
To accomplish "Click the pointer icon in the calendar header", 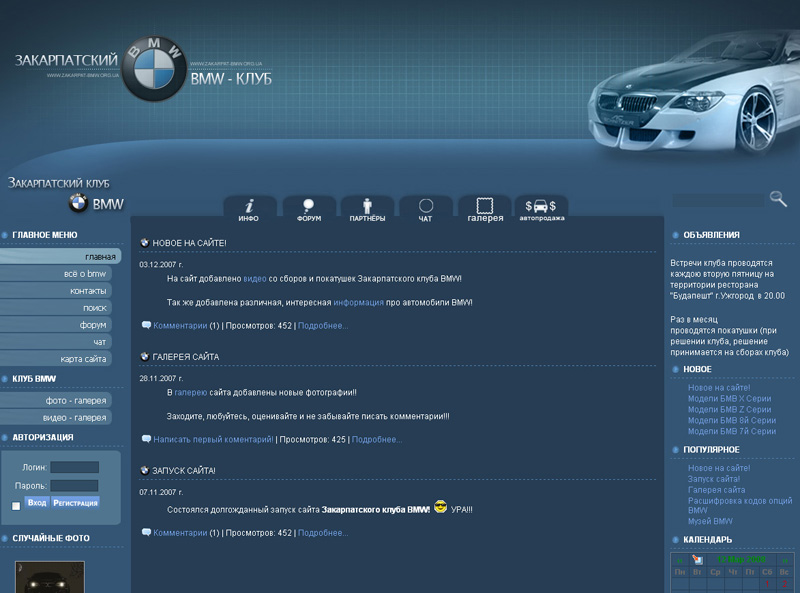I will pos(699,559).
